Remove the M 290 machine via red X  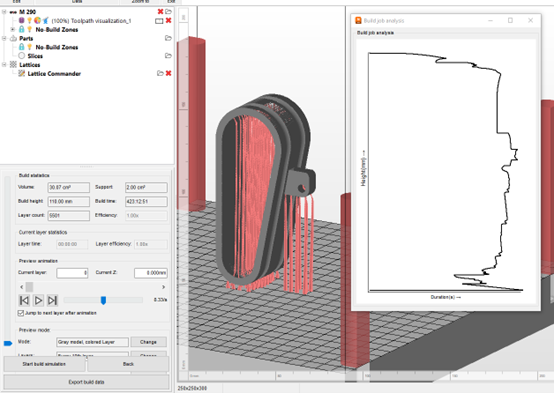160,12
